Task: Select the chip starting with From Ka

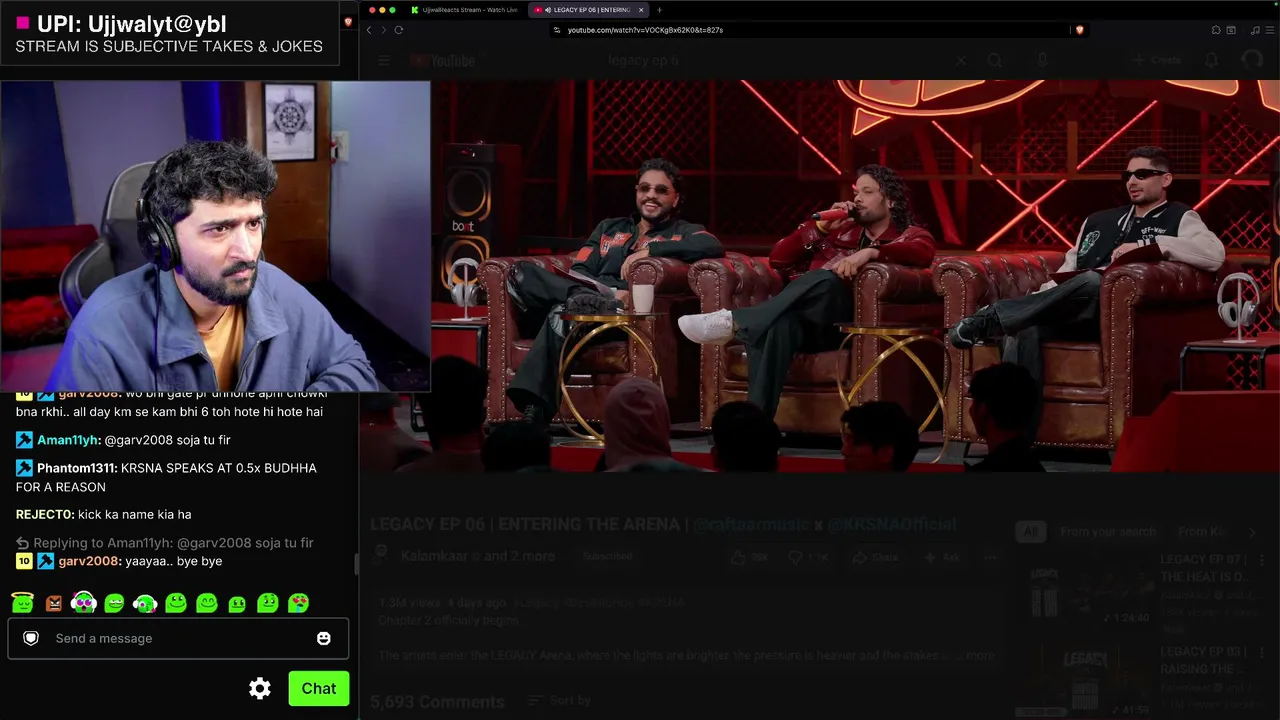Action: tap(1201, 532)
